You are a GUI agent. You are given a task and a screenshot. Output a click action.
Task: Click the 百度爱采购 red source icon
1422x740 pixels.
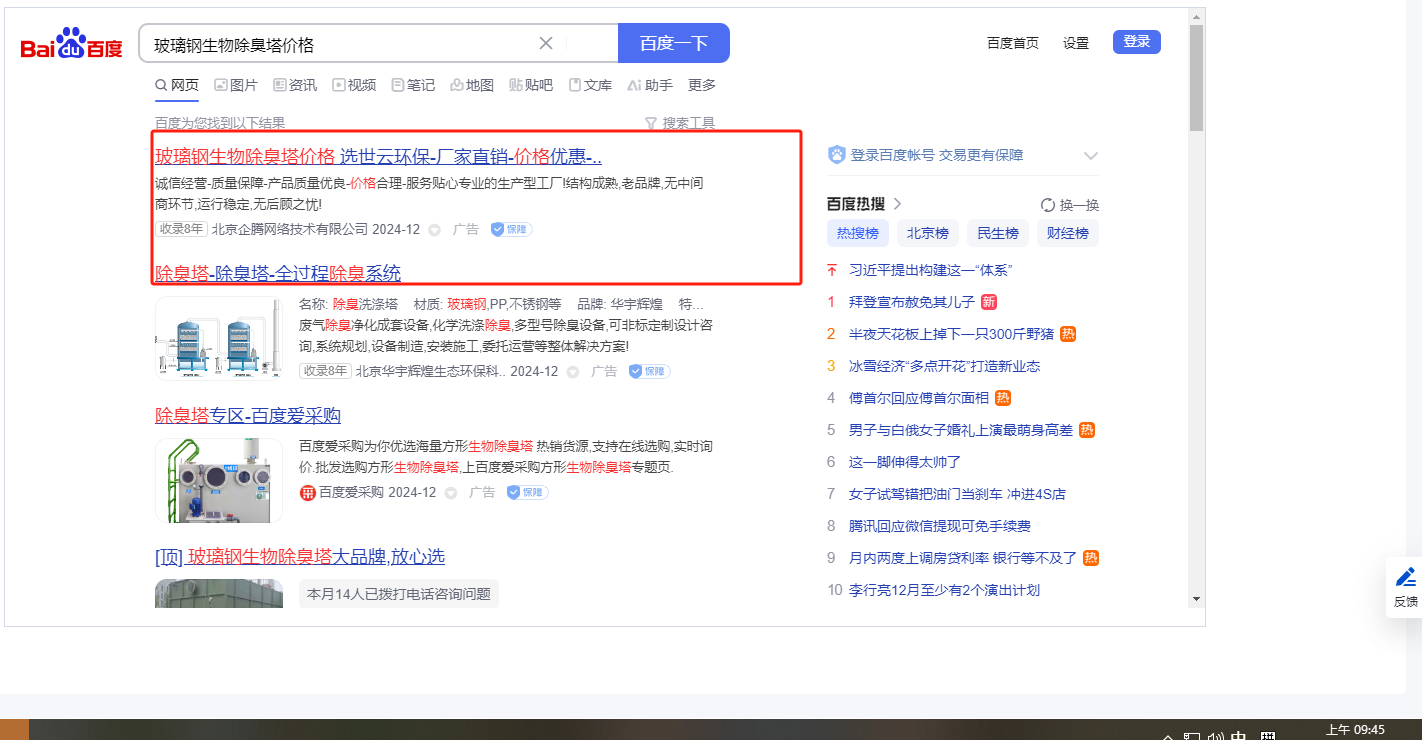click(x=307, y=492)
